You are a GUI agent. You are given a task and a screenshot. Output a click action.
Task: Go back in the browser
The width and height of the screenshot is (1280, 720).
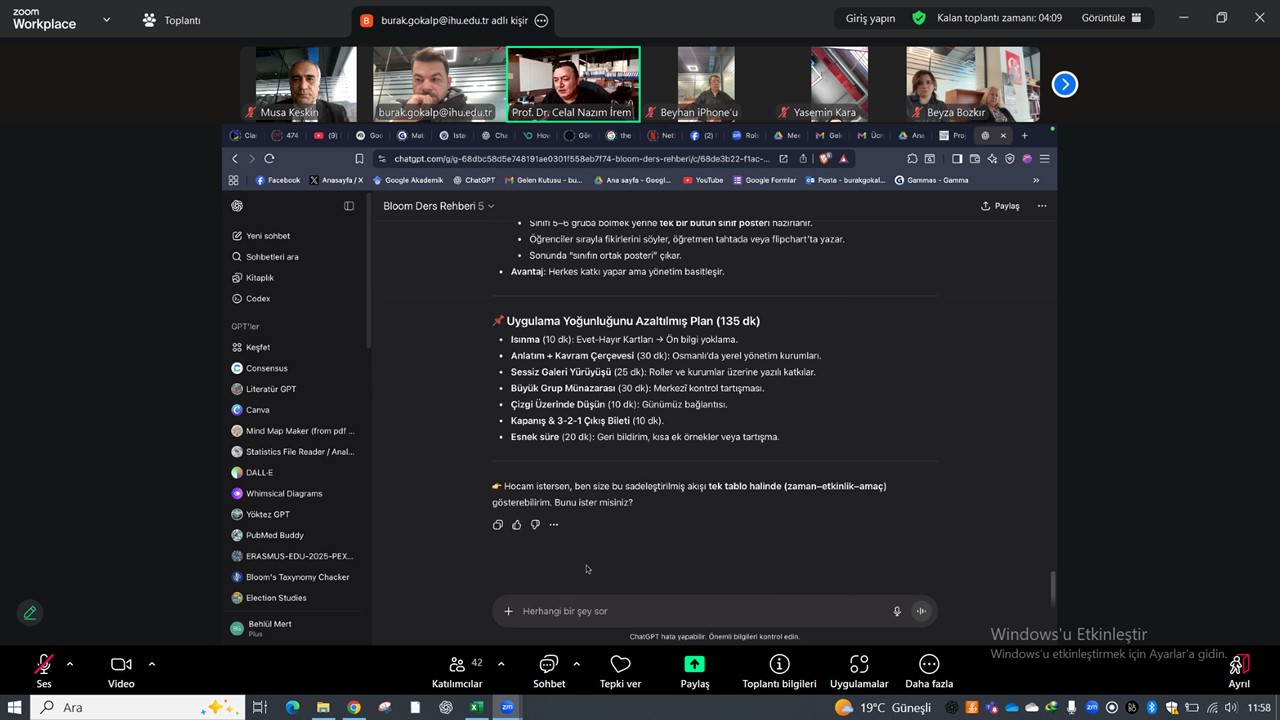tap(235, 158)
